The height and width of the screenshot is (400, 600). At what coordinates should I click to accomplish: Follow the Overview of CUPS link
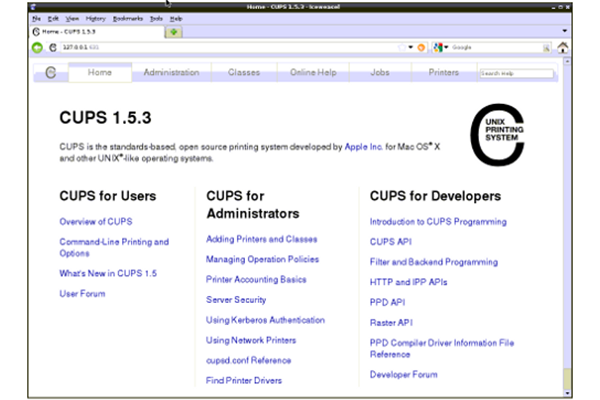(x=95, y=221)
